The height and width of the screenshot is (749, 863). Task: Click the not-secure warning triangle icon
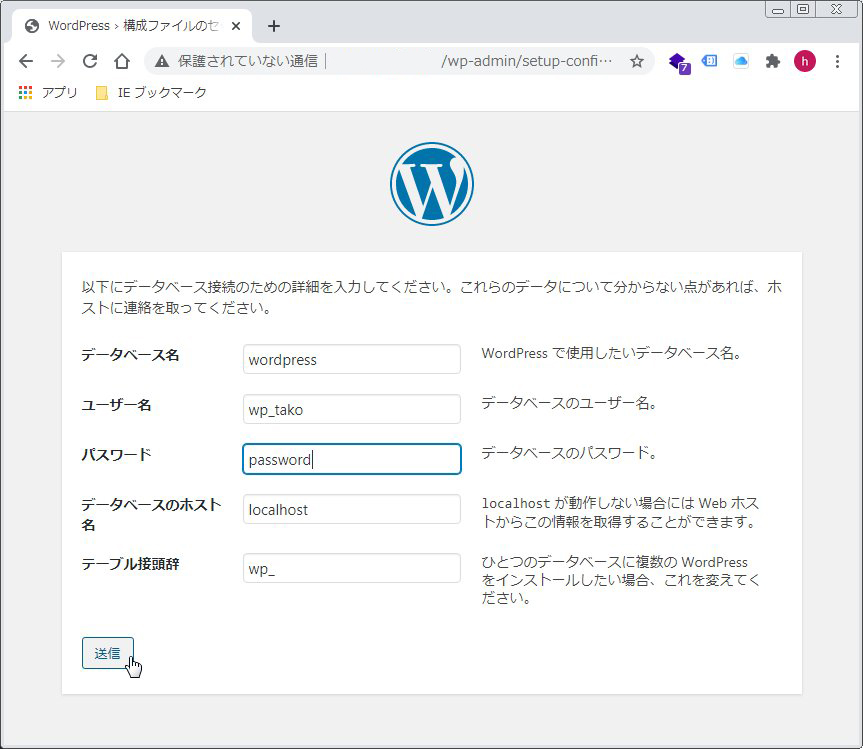[162, 61]
